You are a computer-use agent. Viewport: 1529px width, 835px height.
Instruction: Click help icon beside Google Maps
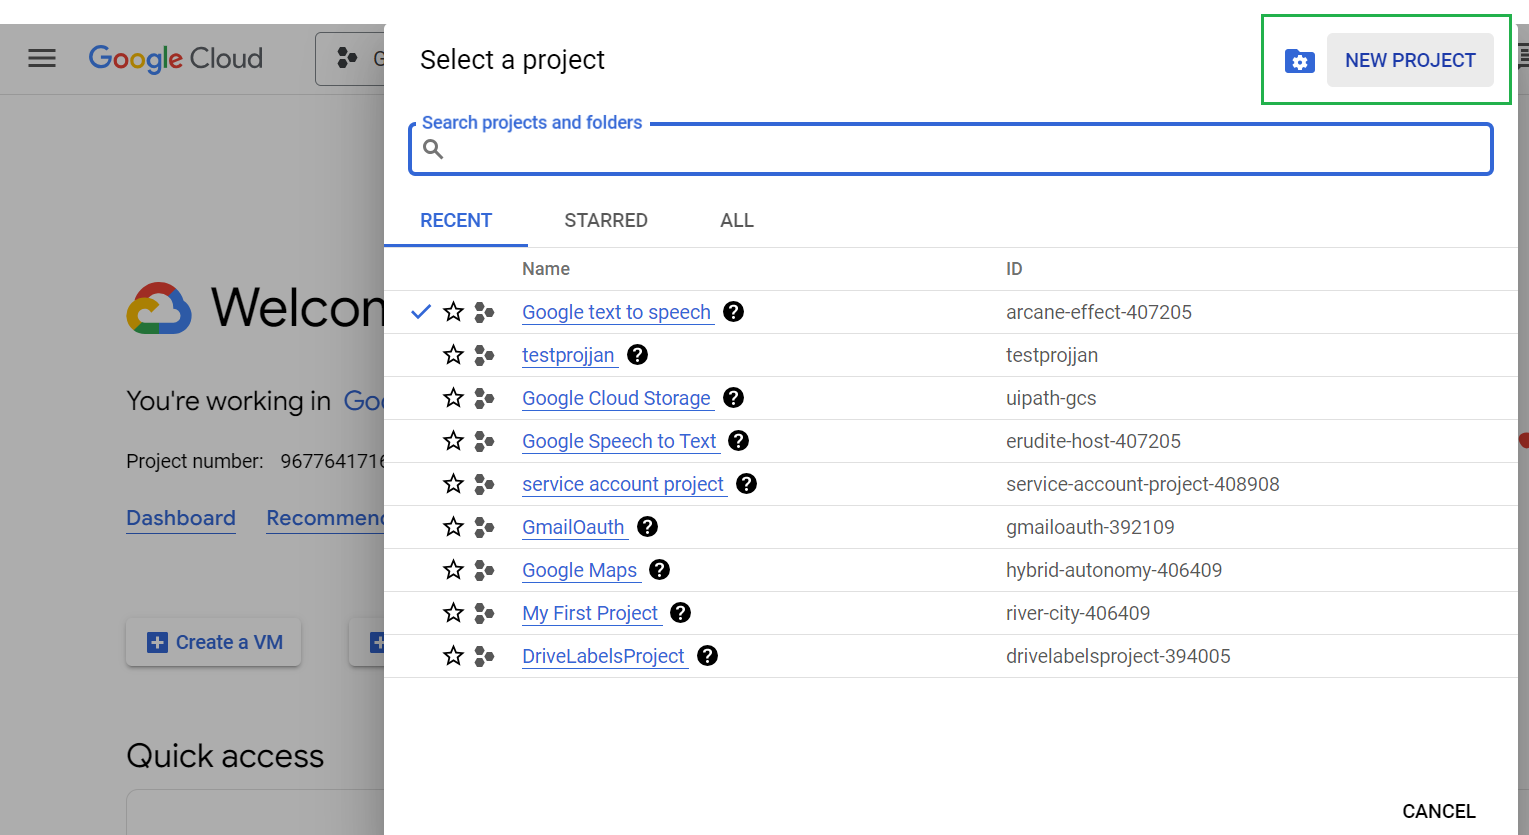click(659, 570)
